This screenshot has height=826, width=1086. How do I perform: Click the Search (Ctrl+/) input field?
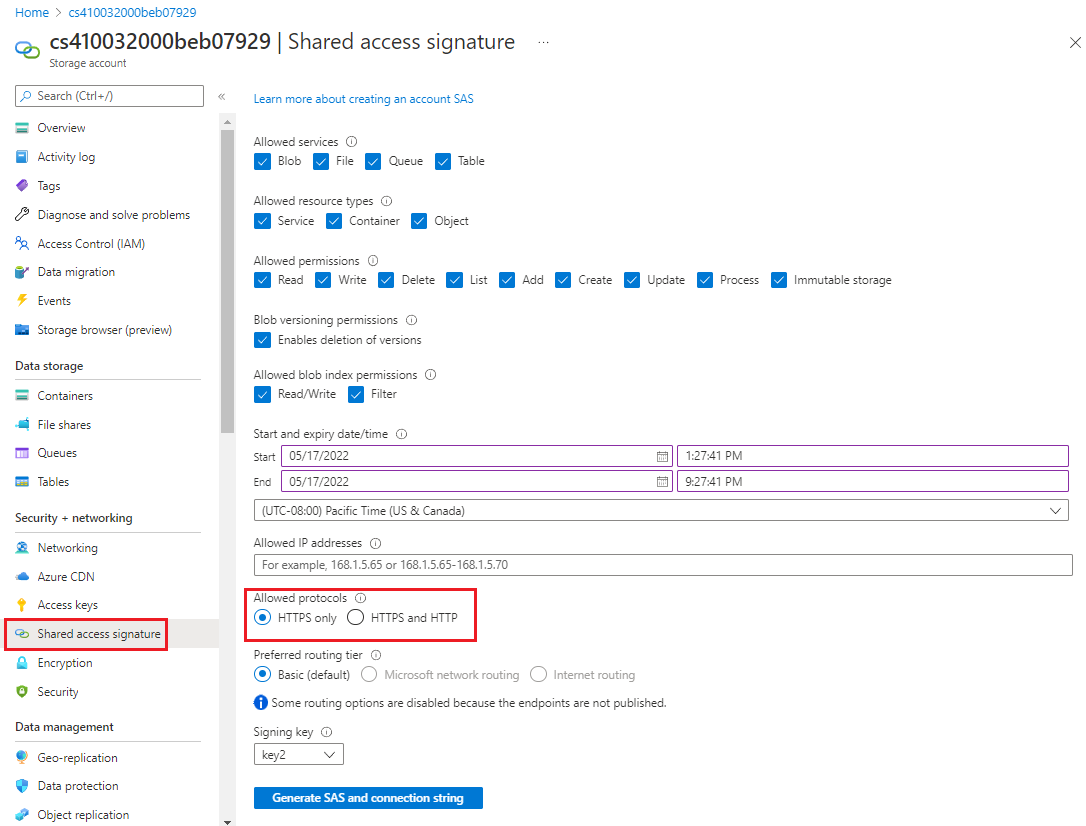(109, 96)
